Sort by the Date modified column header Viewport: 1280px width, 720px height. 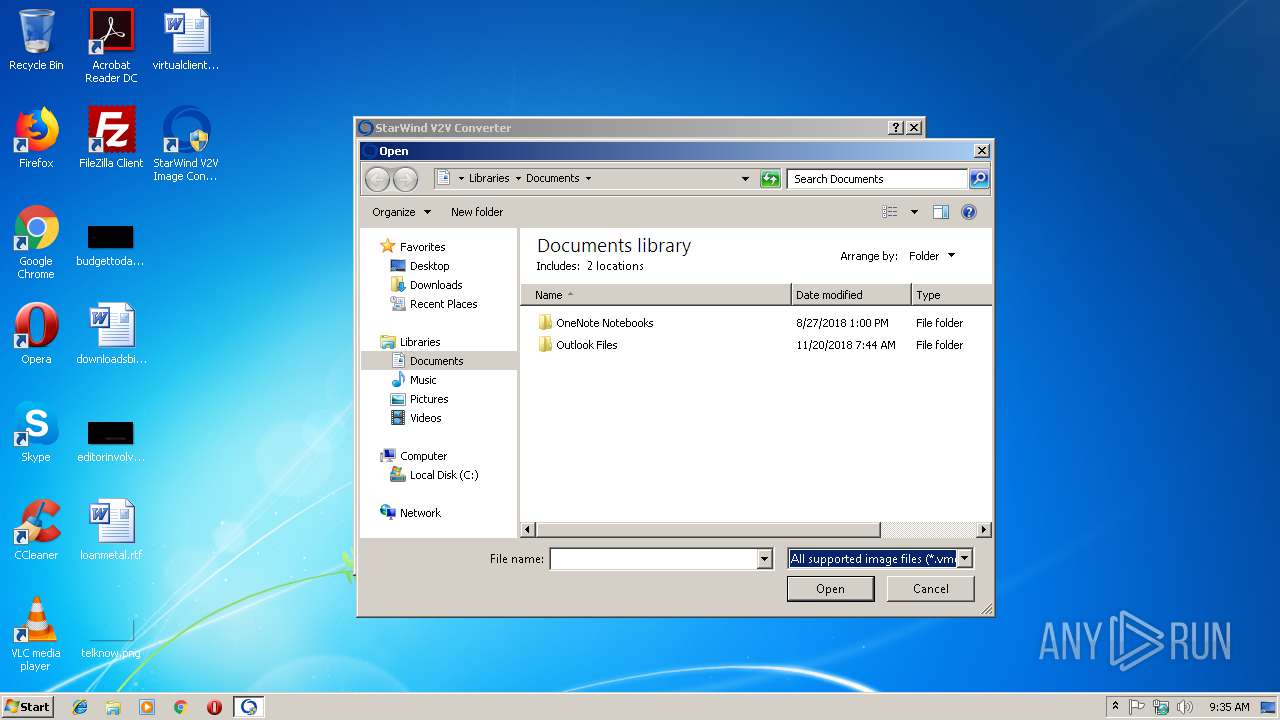coord(851,295)
